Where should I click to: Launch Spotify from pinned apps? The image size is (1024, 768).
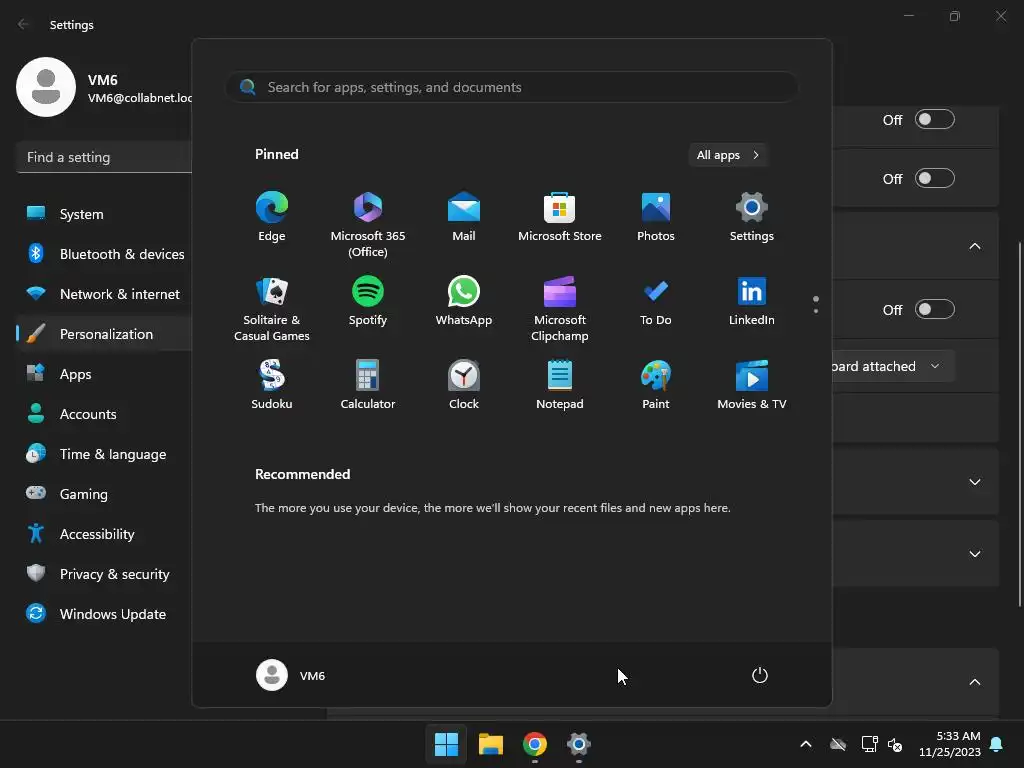point(368,301)
